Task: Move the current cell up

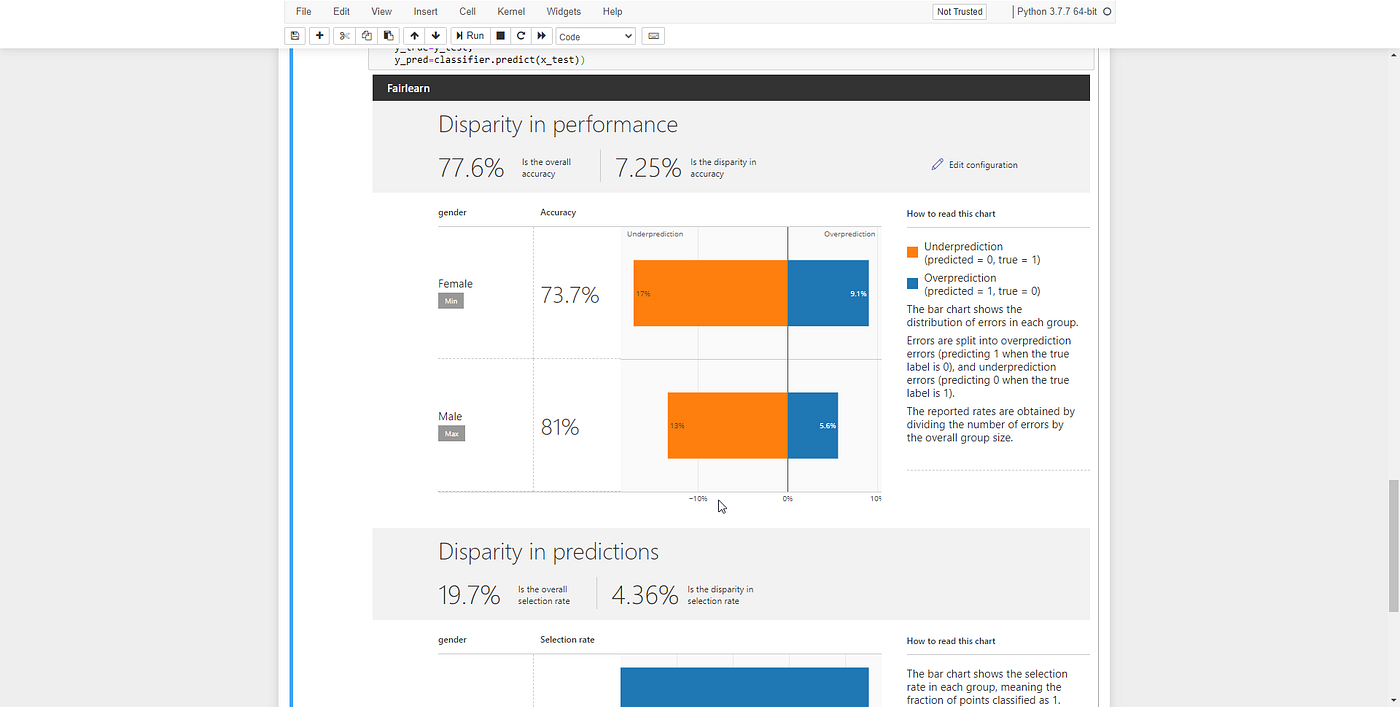Action: click(x=414, y=35)
